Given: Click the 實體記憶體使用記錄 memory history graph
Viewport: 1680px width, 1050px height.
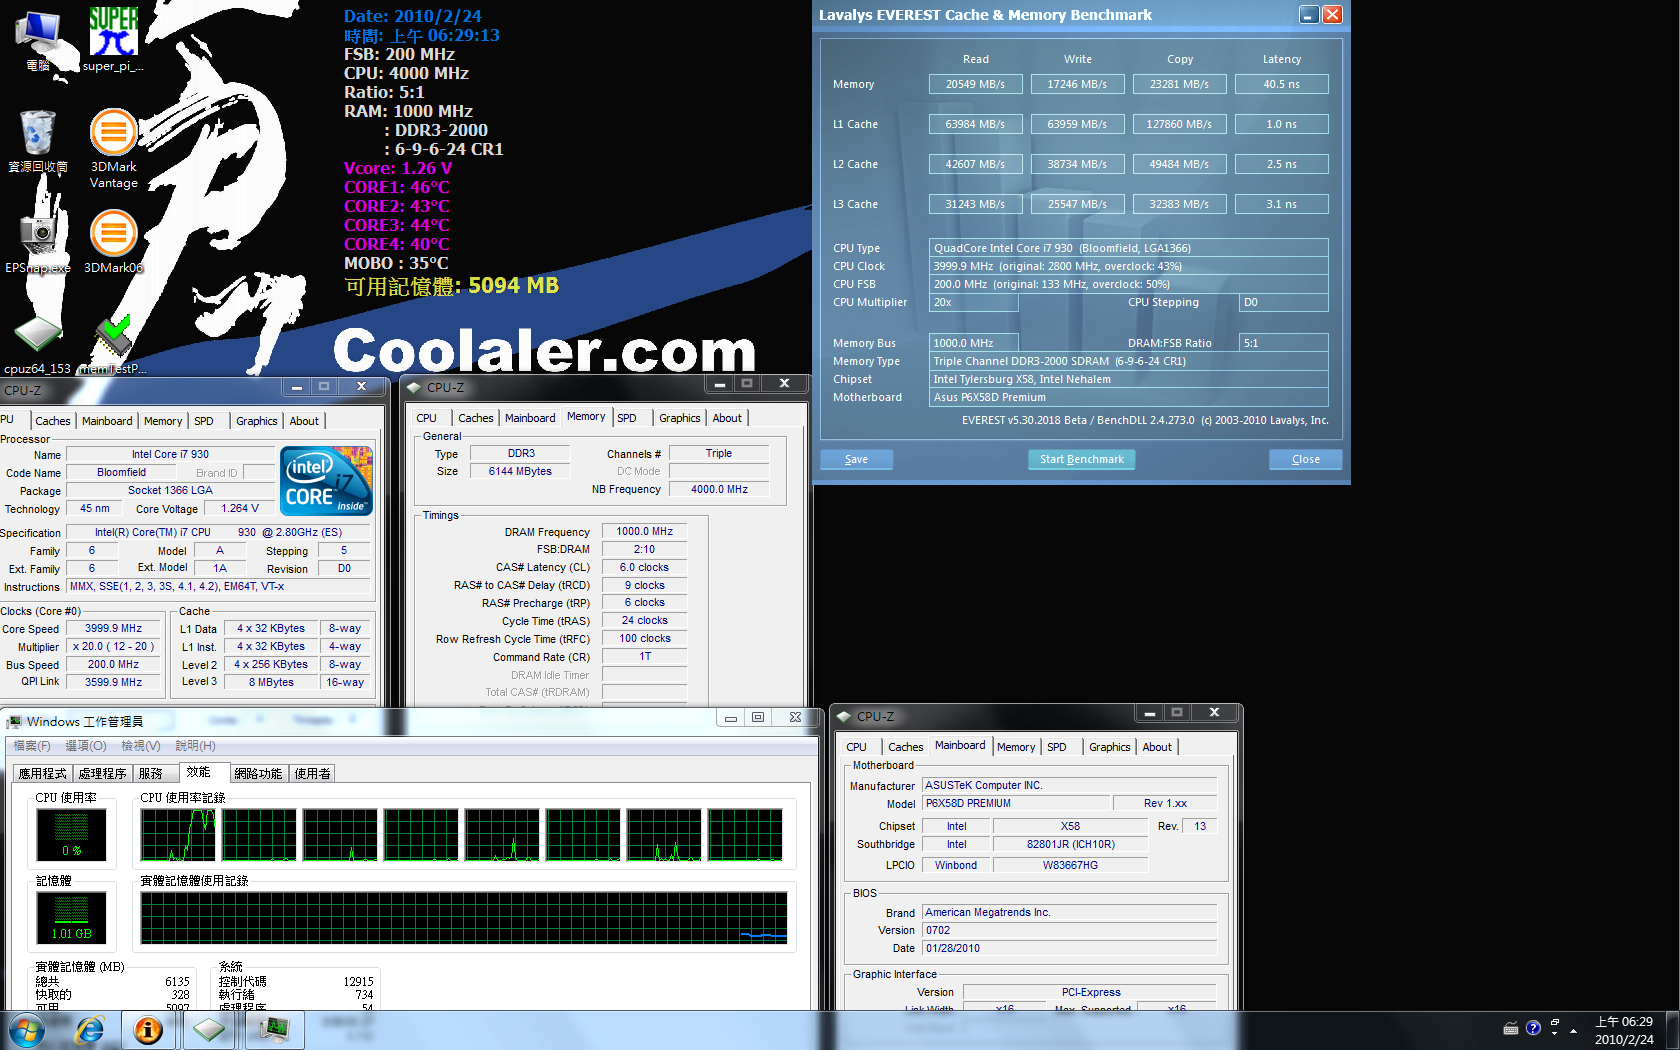Looking at the screenshot, I should [x=464, y=918].
